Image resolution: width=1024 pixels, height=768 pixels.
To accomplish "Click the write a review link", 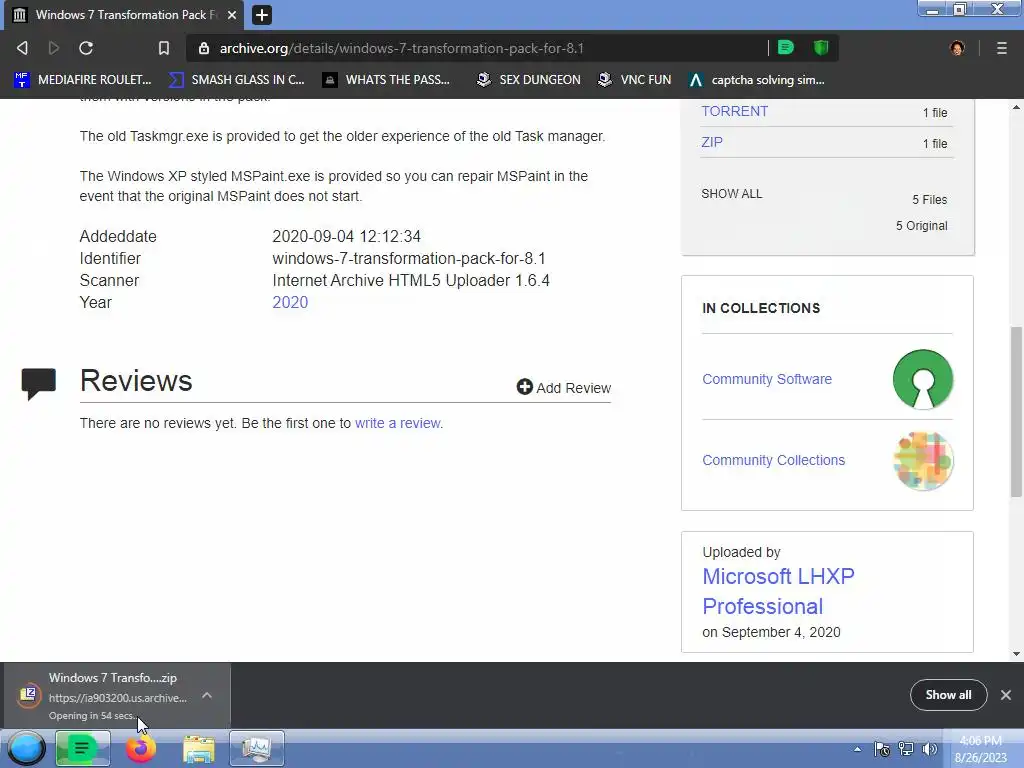I will click(398, 423).
